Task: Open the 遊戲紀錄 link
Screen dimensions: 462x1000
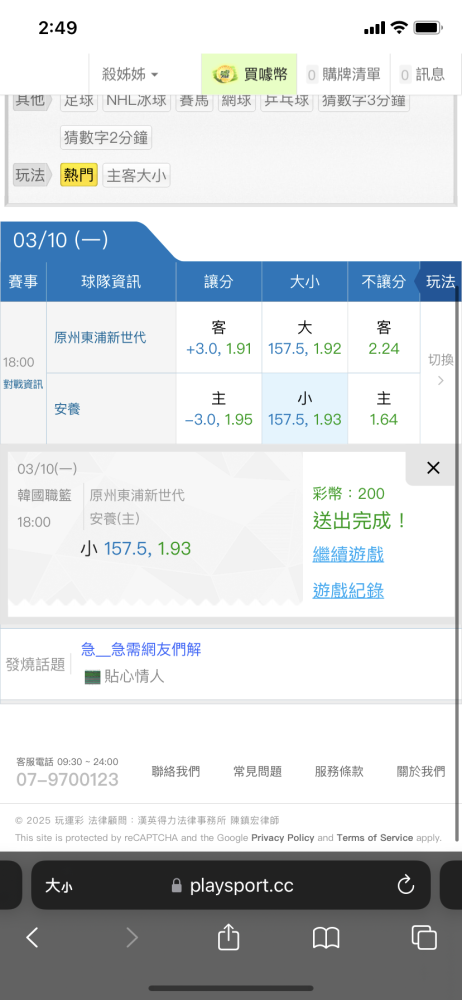Action: click(x=348, y=591)
